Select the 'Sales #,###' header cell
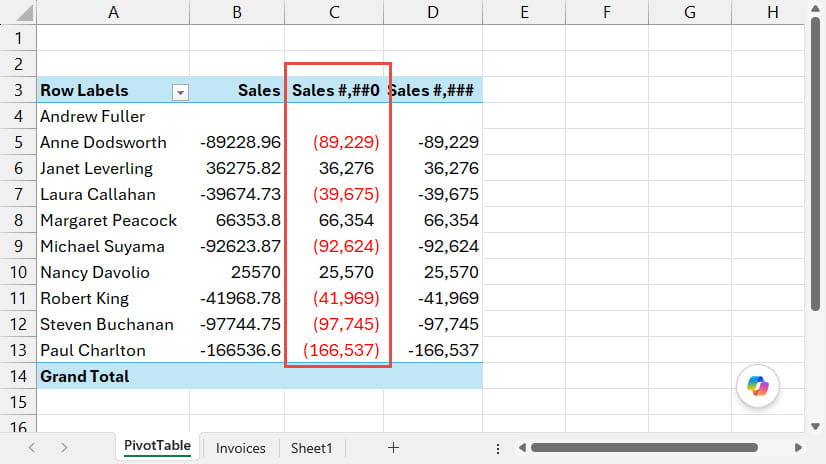 [x=433, y=90]
